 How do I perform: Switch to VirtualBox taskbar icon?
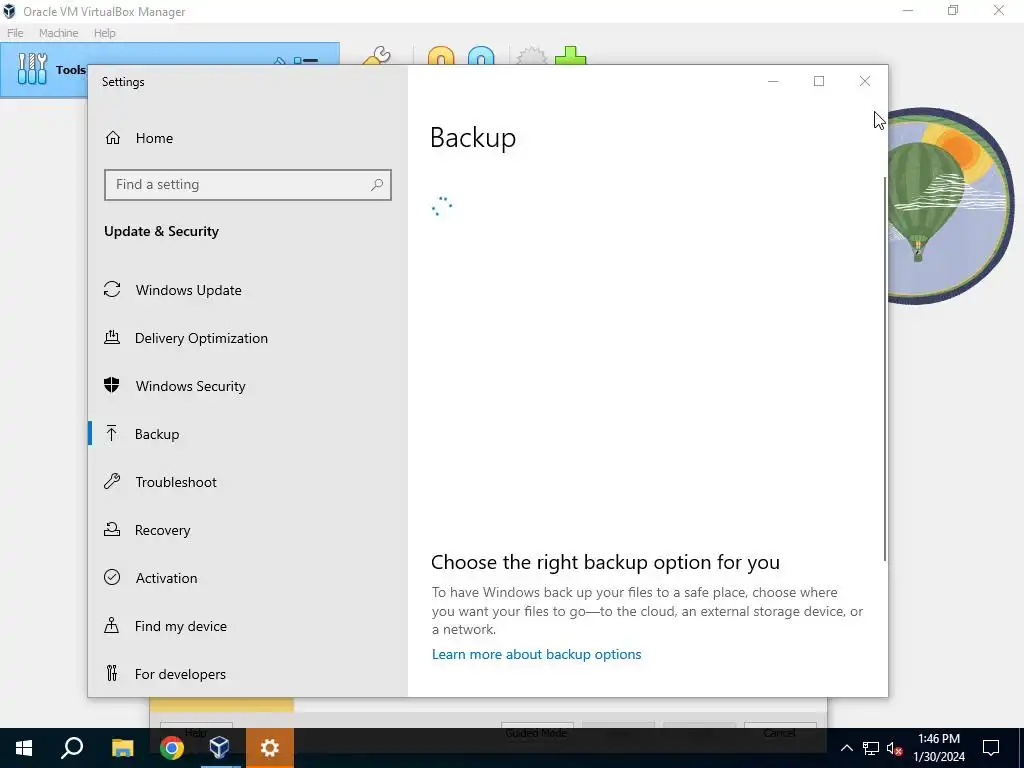[220, 748]
